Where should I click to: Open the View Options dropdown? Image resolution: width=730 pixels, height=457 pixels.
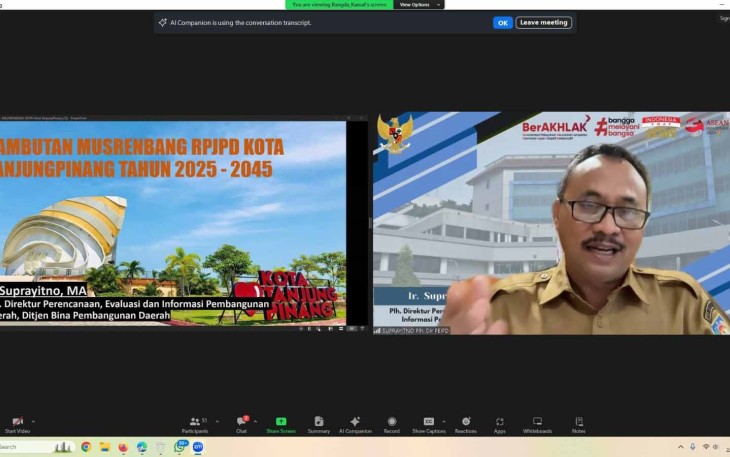pos(419,5)
